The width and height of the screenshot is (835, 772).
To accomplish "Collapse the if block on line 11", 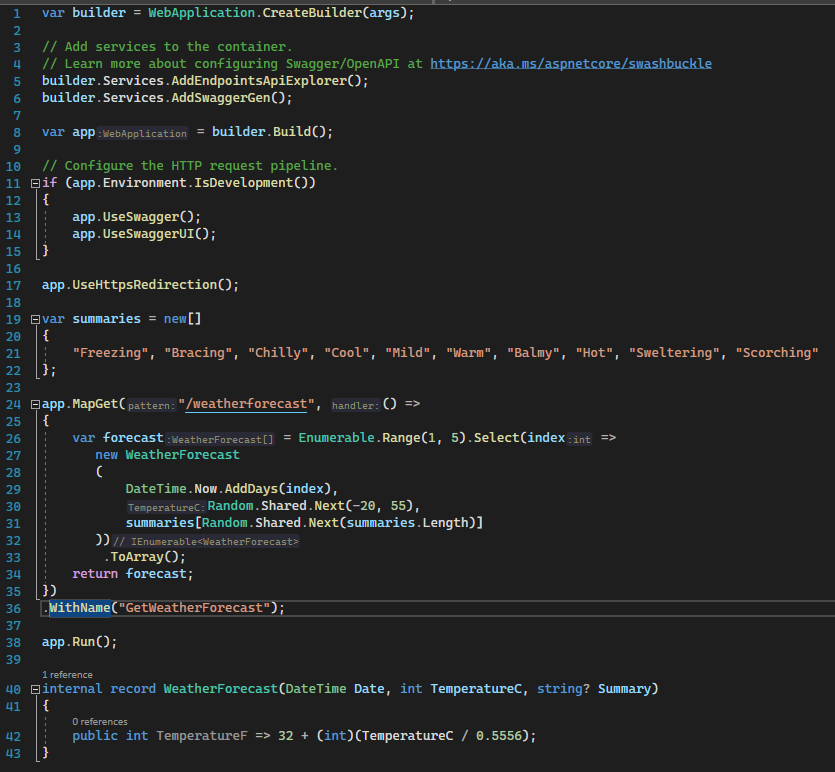I will [35, 182].
